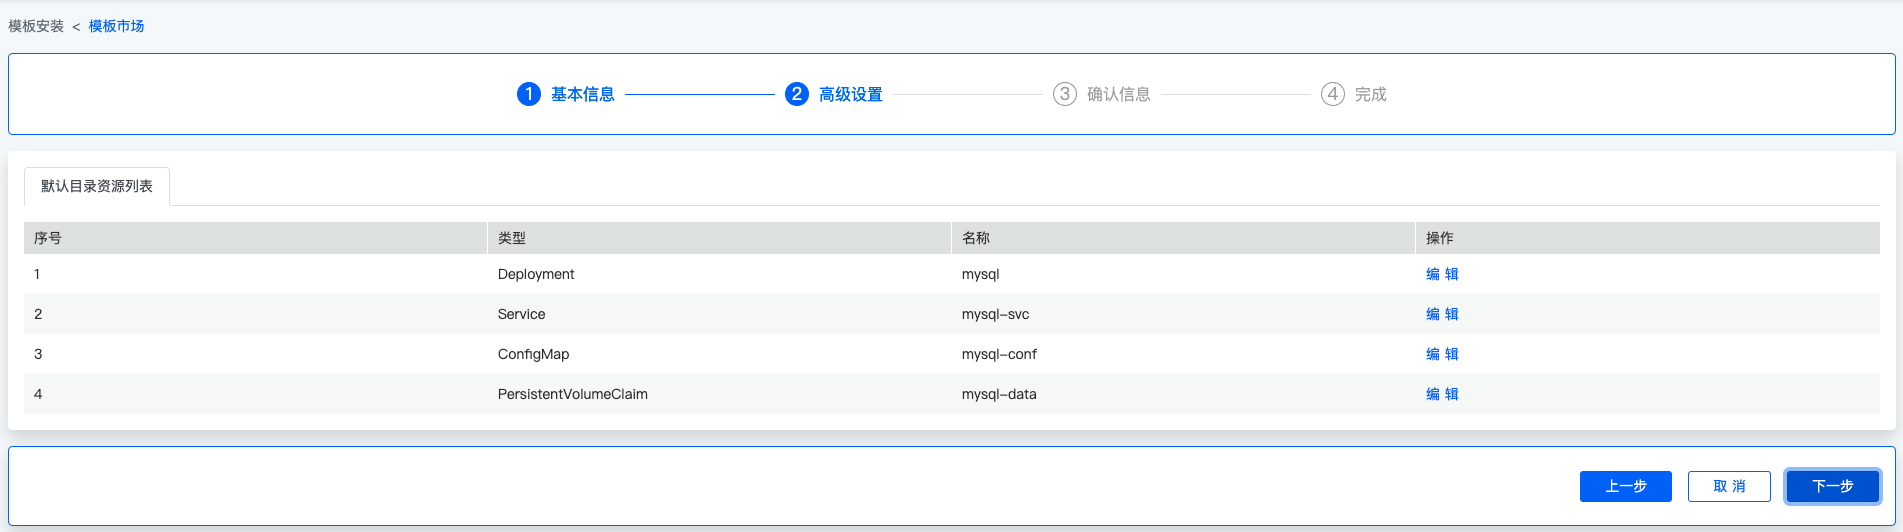Click the 确认信息 step label
The height and width of the screenshot is (532, 1903).
tap(1119, 94)
